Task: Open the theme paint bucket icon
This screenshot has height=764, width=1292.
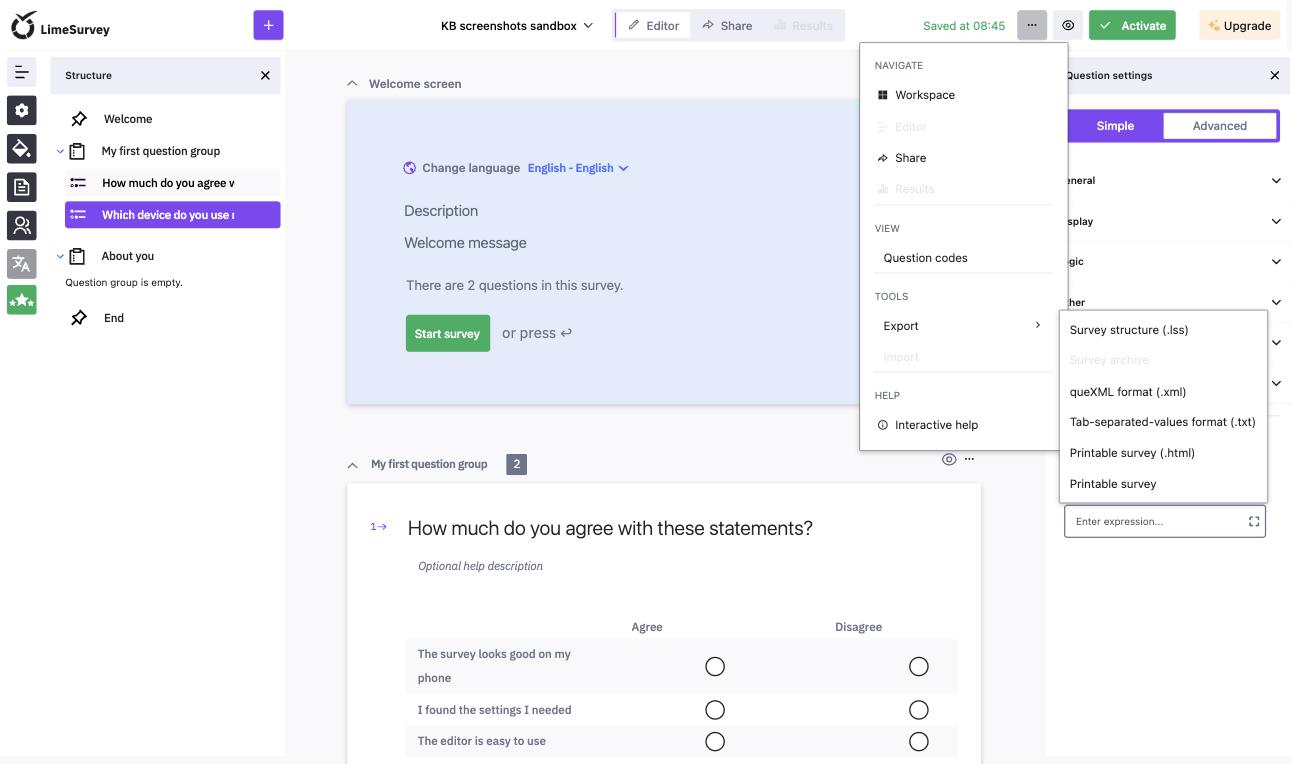Action: 21,148
